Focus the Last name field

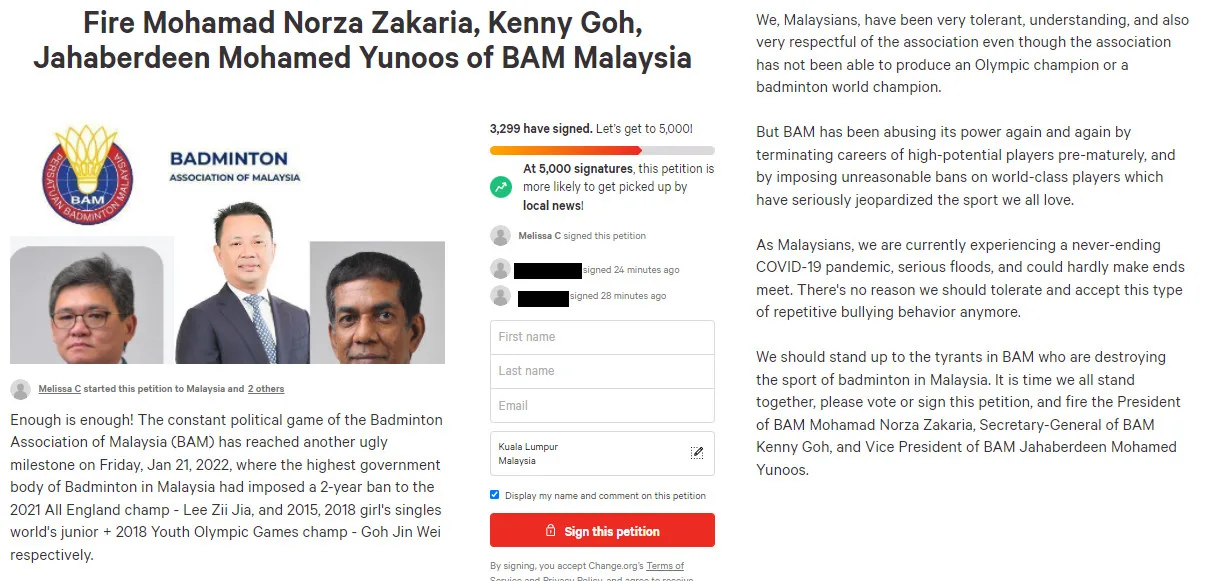click(x=602, y=371)
